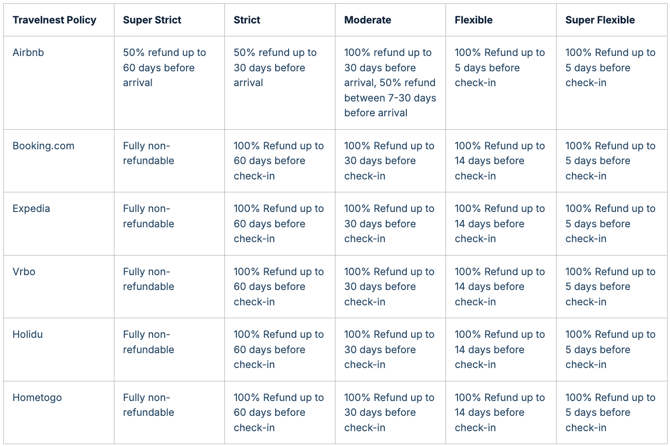
Task: Click Vrbo's Flexible 14 days refund cell
Action: pos(500,287)
